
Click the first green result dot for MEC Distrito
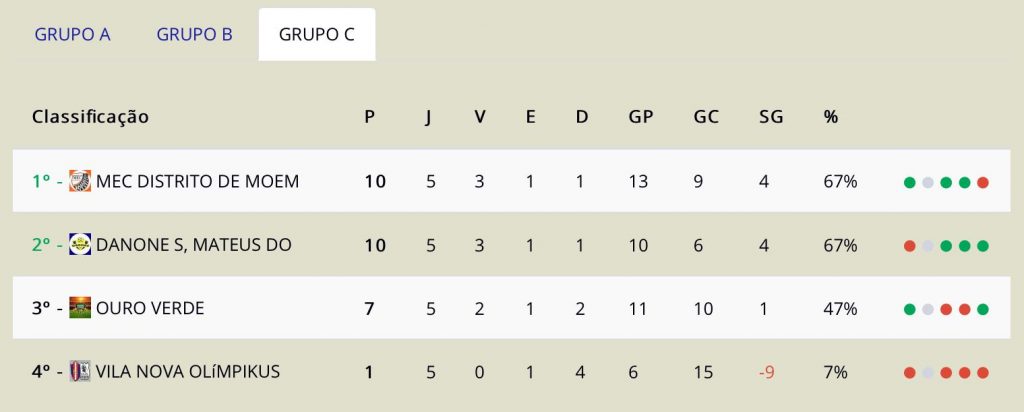[x=909, y=183]
